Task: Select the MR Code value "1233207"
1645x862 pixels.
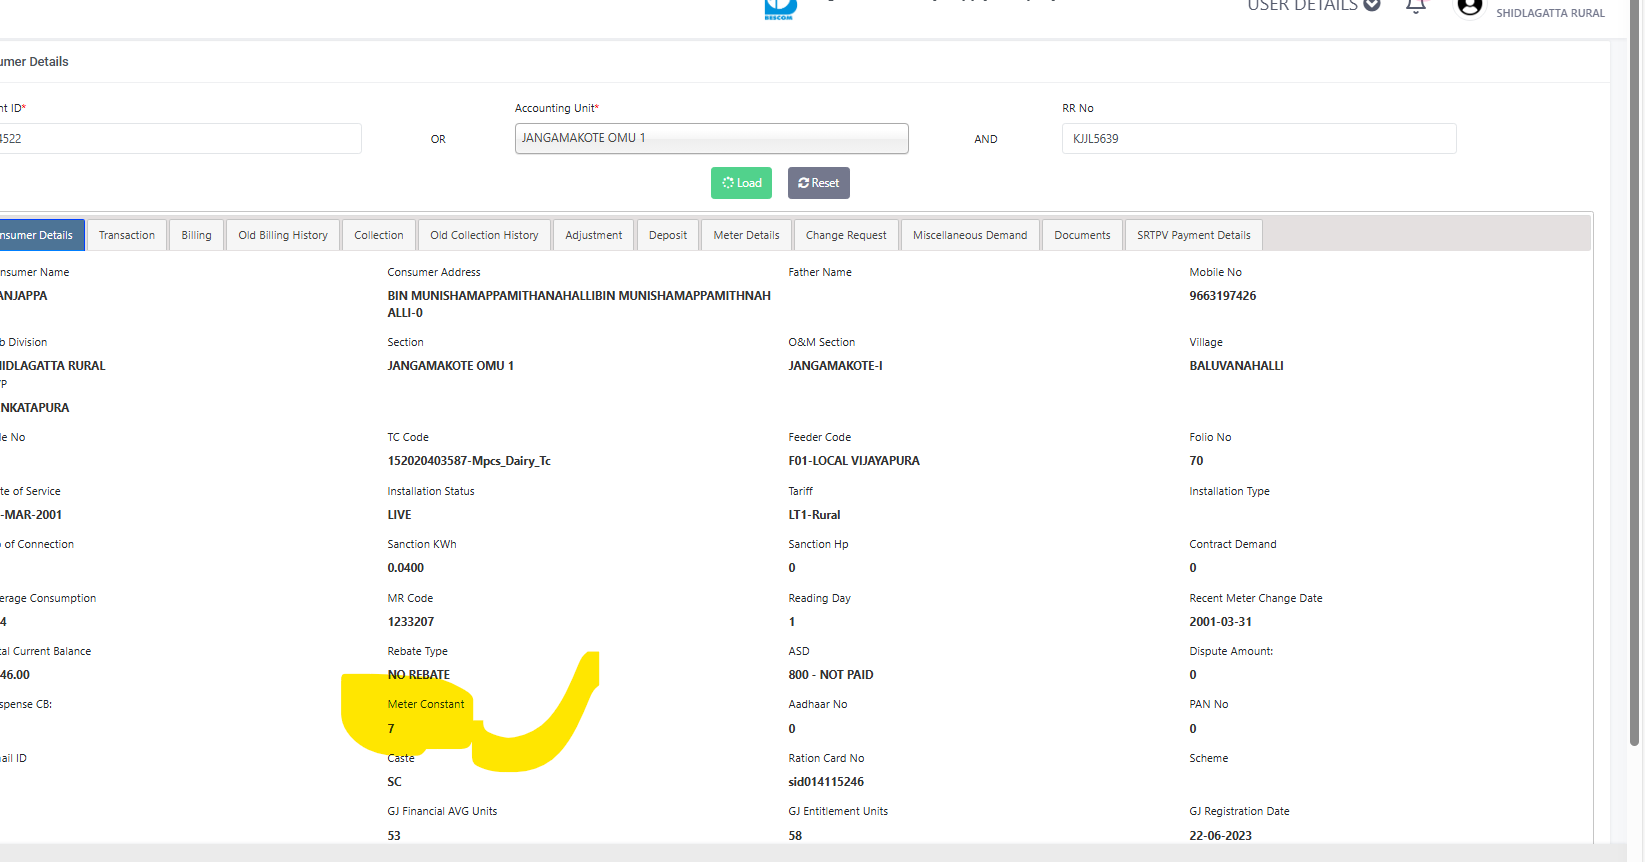Action: (411, 622)
